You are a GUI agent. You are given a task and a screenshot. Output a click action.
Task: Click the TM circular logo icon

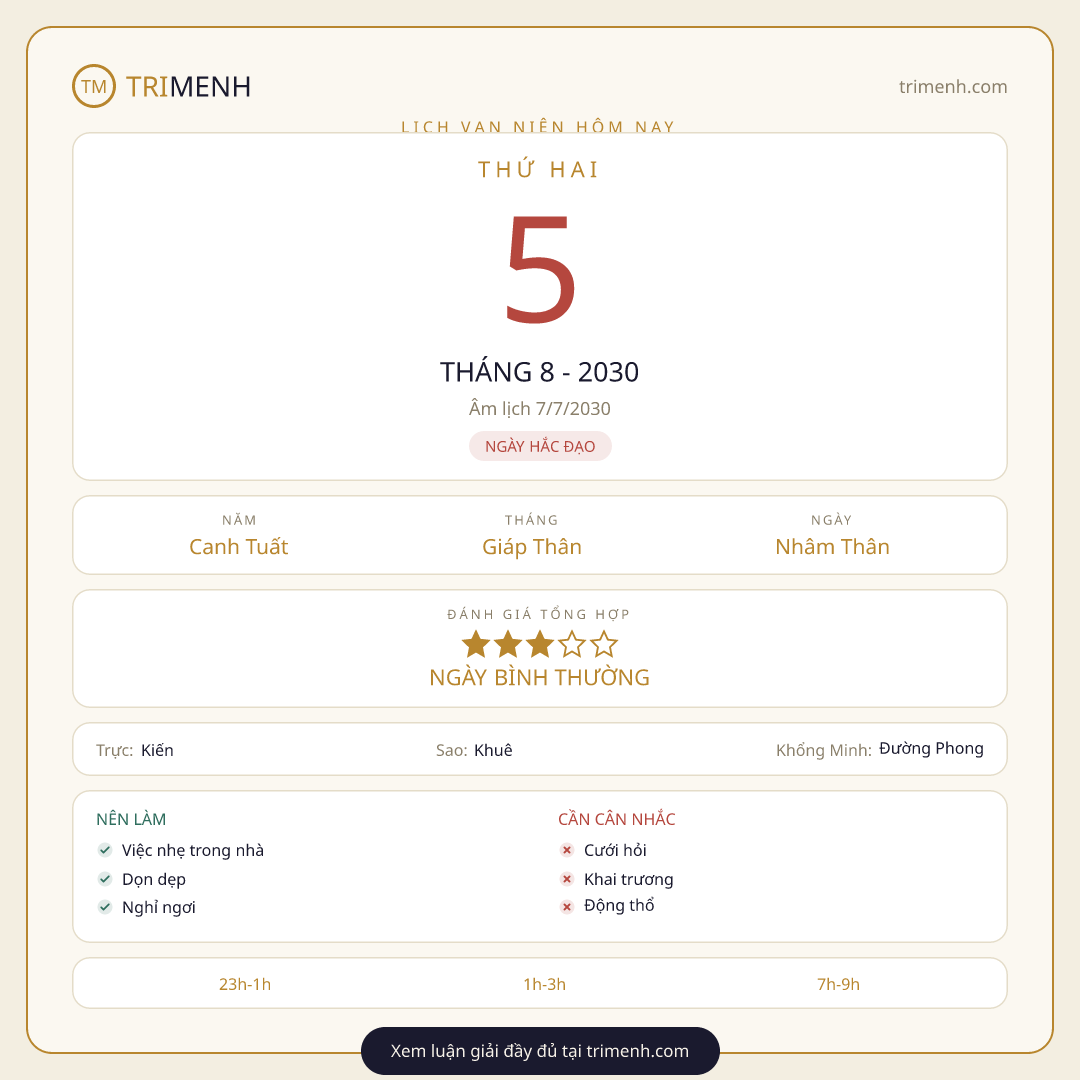coord(94,86)
